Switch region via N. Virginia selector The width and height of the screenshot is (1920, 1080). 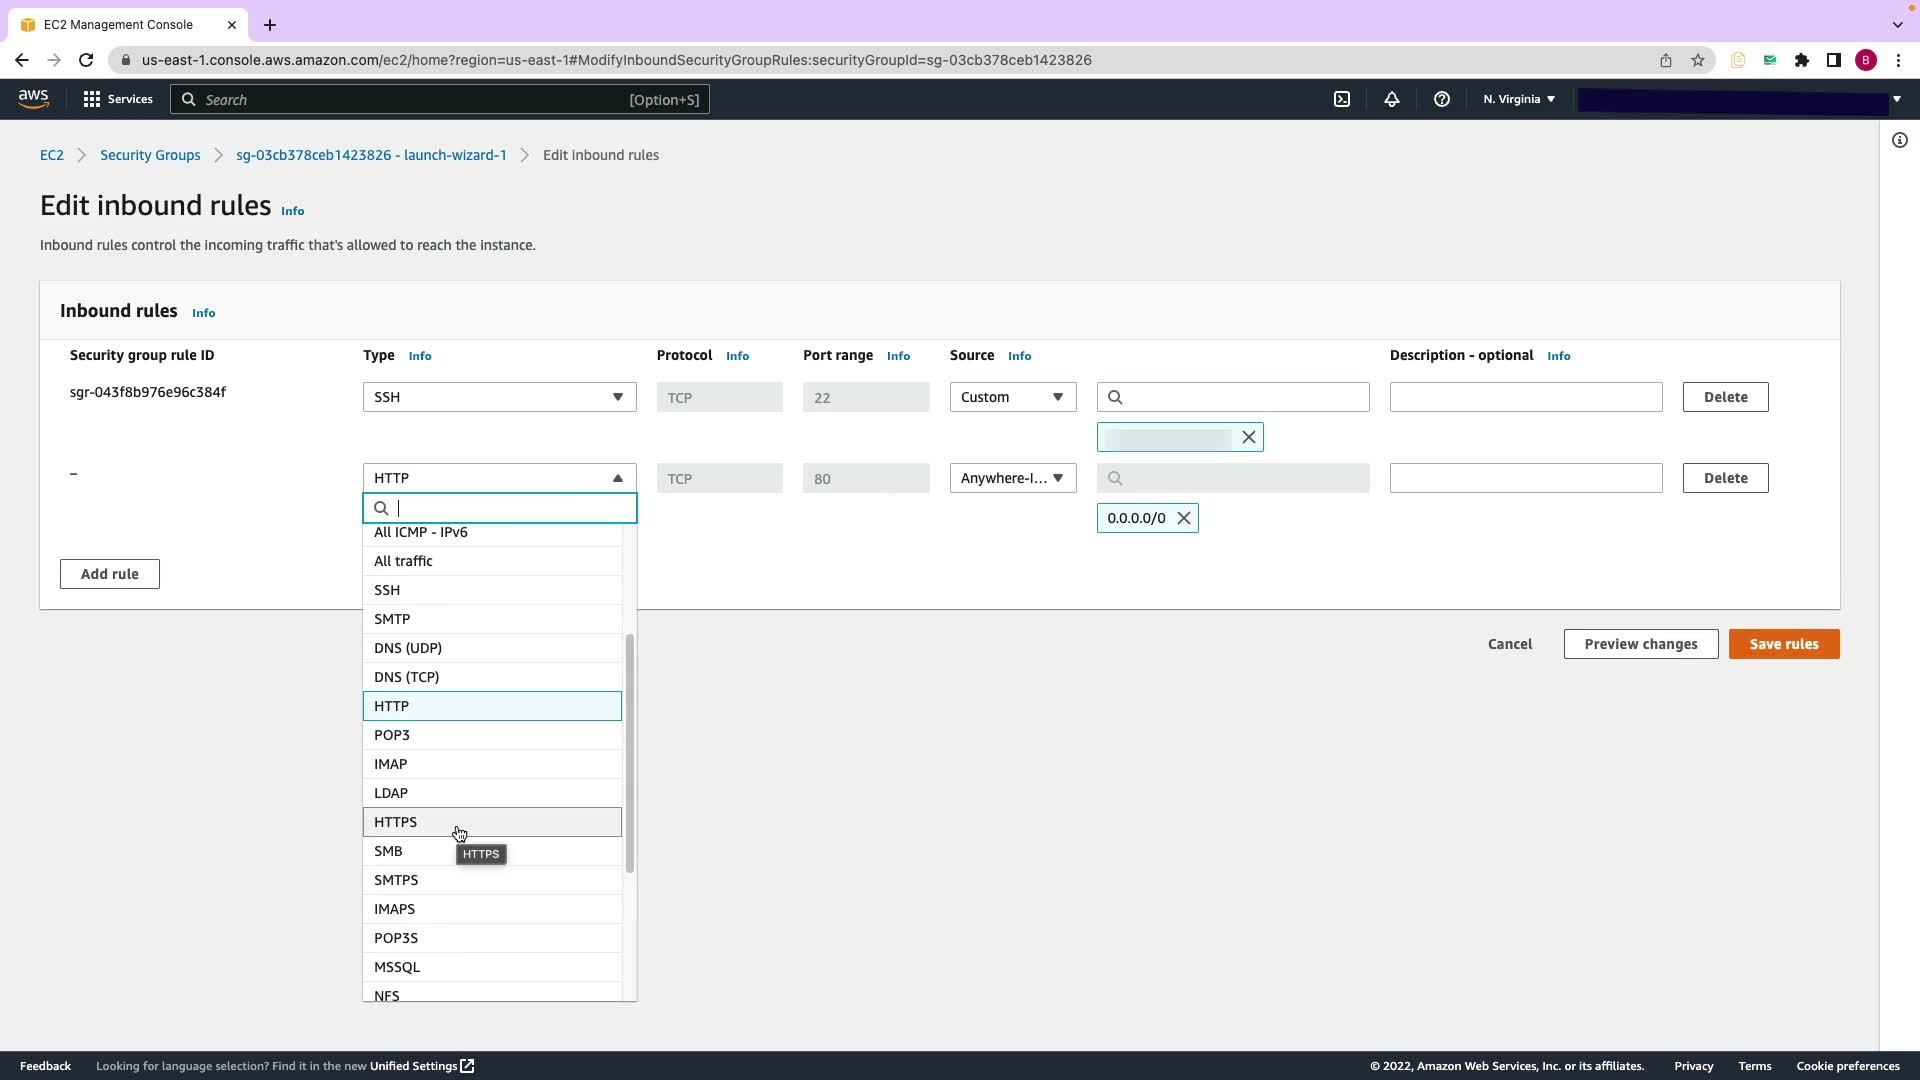(x=1518, y=99)
